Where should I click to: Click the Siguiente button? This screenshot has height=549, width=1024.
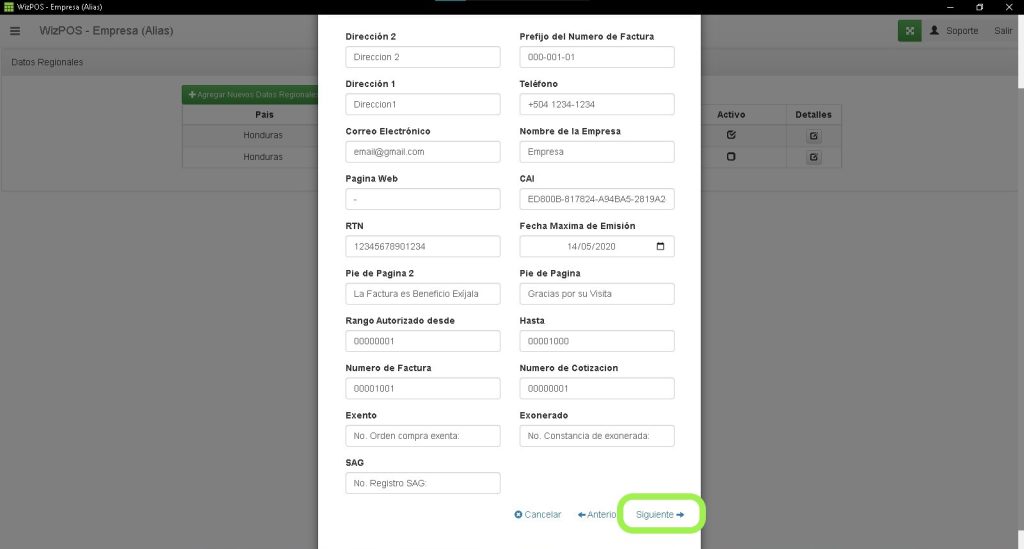[x=660, y=514]
